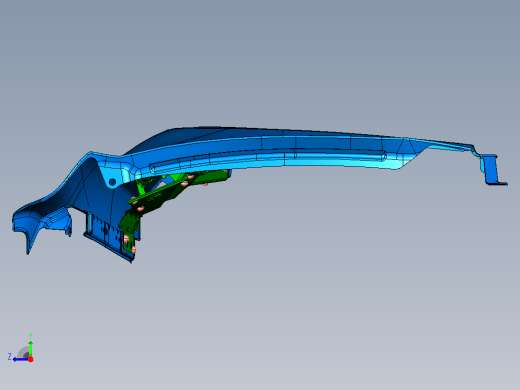Viewport: 520px width, 390px height.
Task: Select the green mounting bracket in the model
Action: tap(160, 197)
